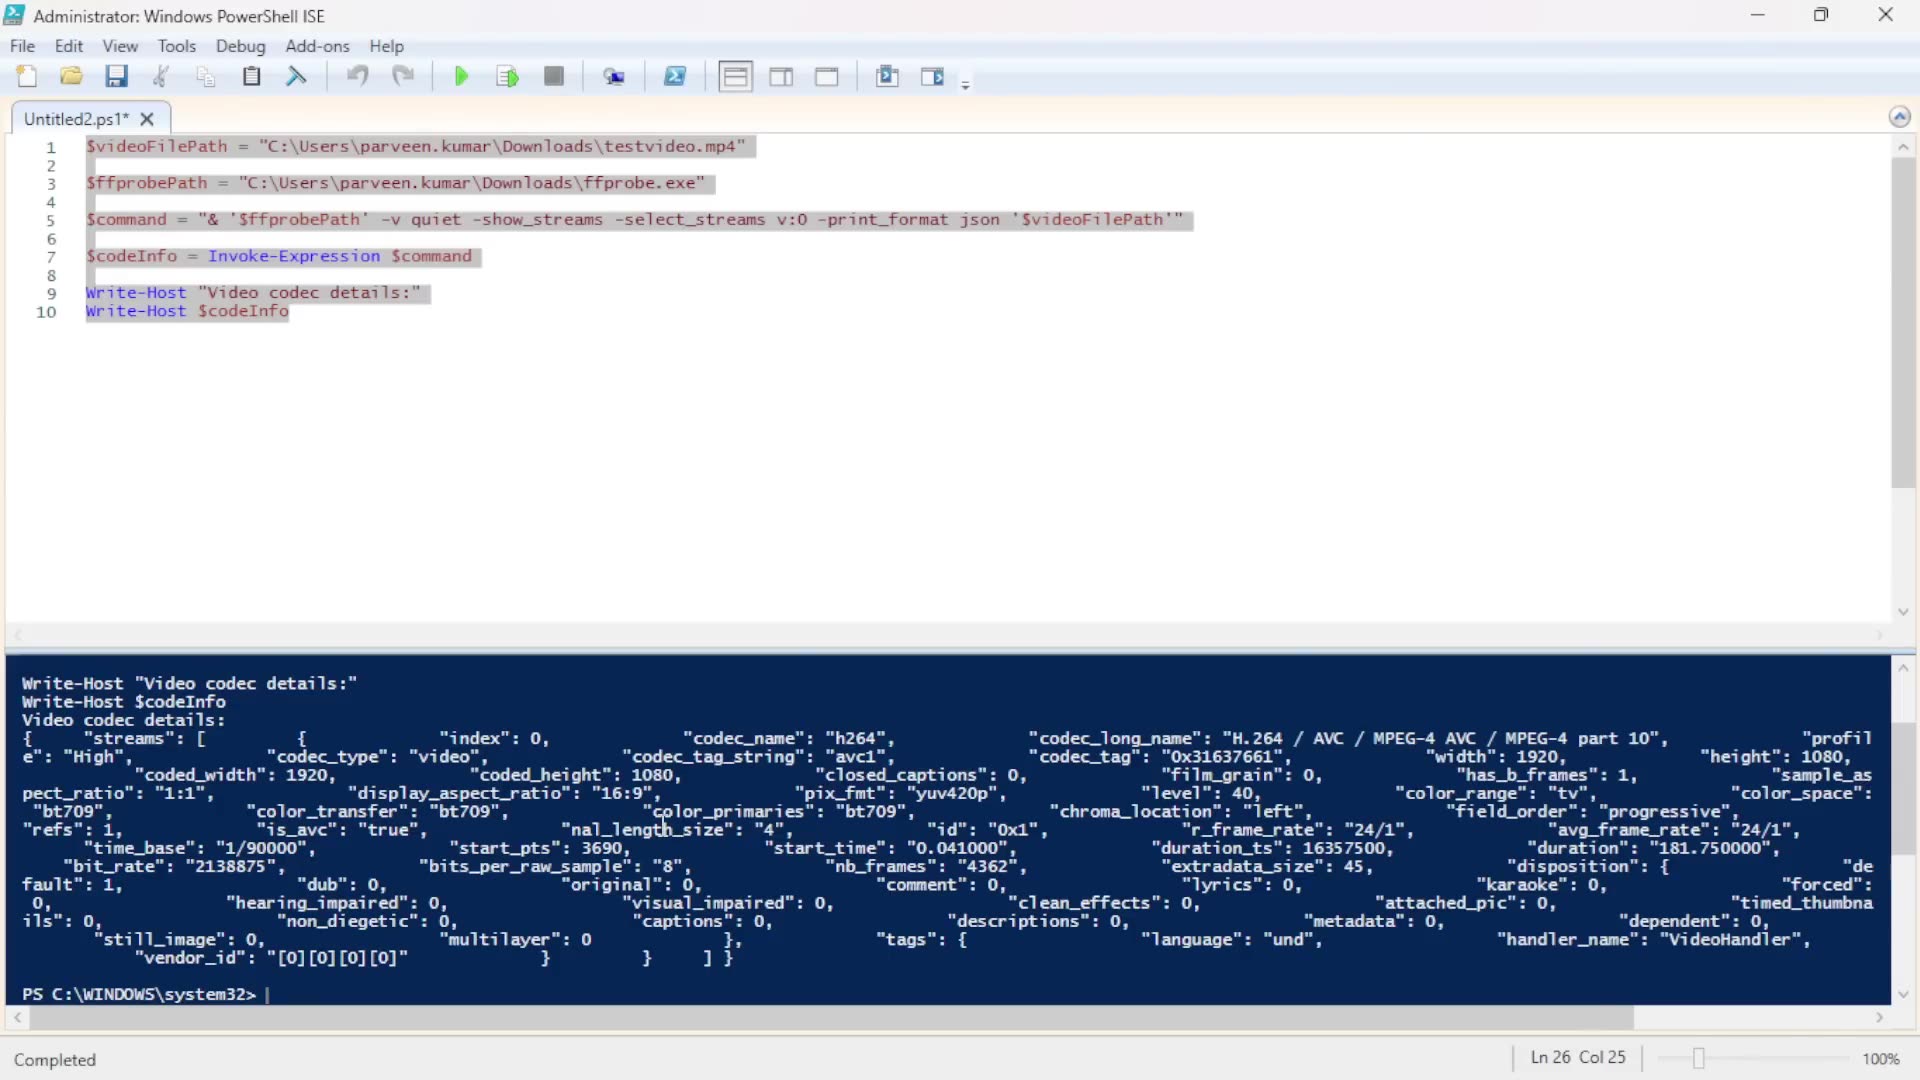1920x1080 pixels.
Task: Show the Command Window icon
Action: point(888,76)
